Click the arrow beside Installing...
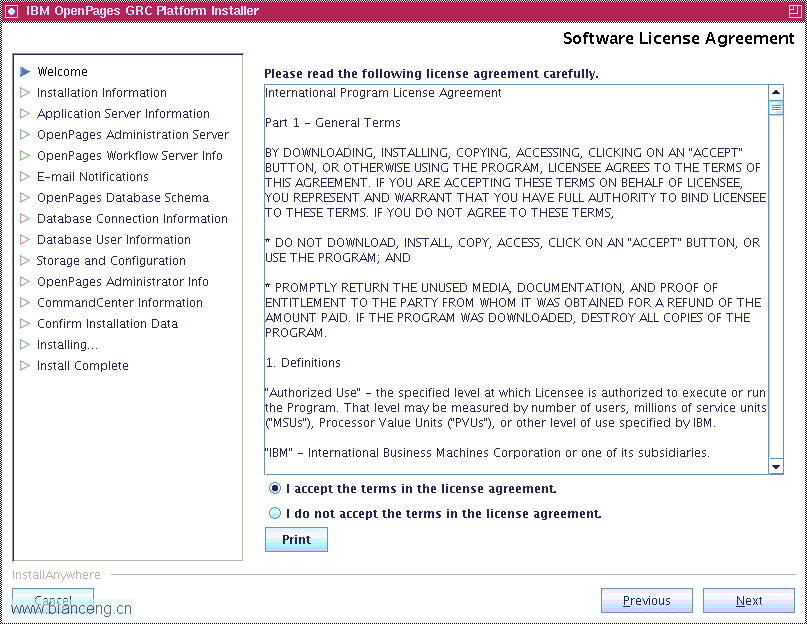Screen dimensions: 807x624 pyautogui.click(x=25, y=344)
